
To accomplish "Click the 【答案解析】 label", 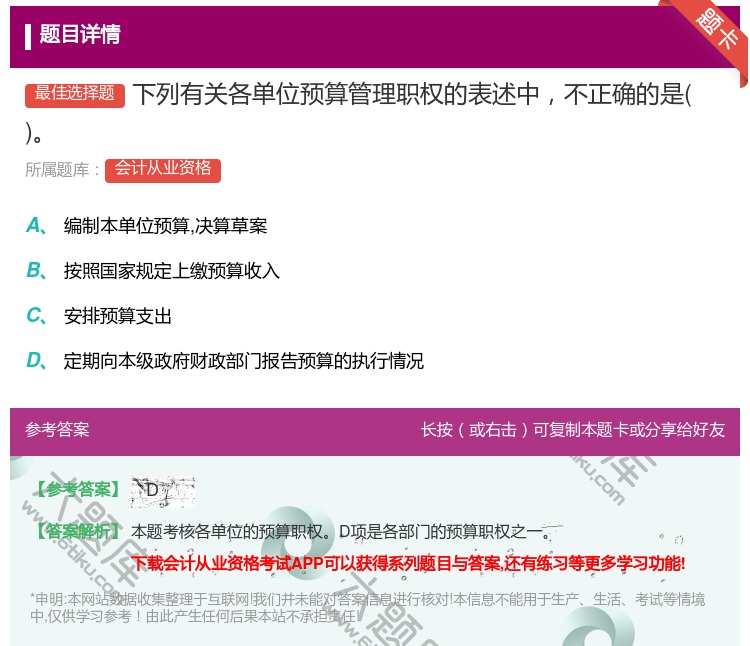I will pos(78,531).
